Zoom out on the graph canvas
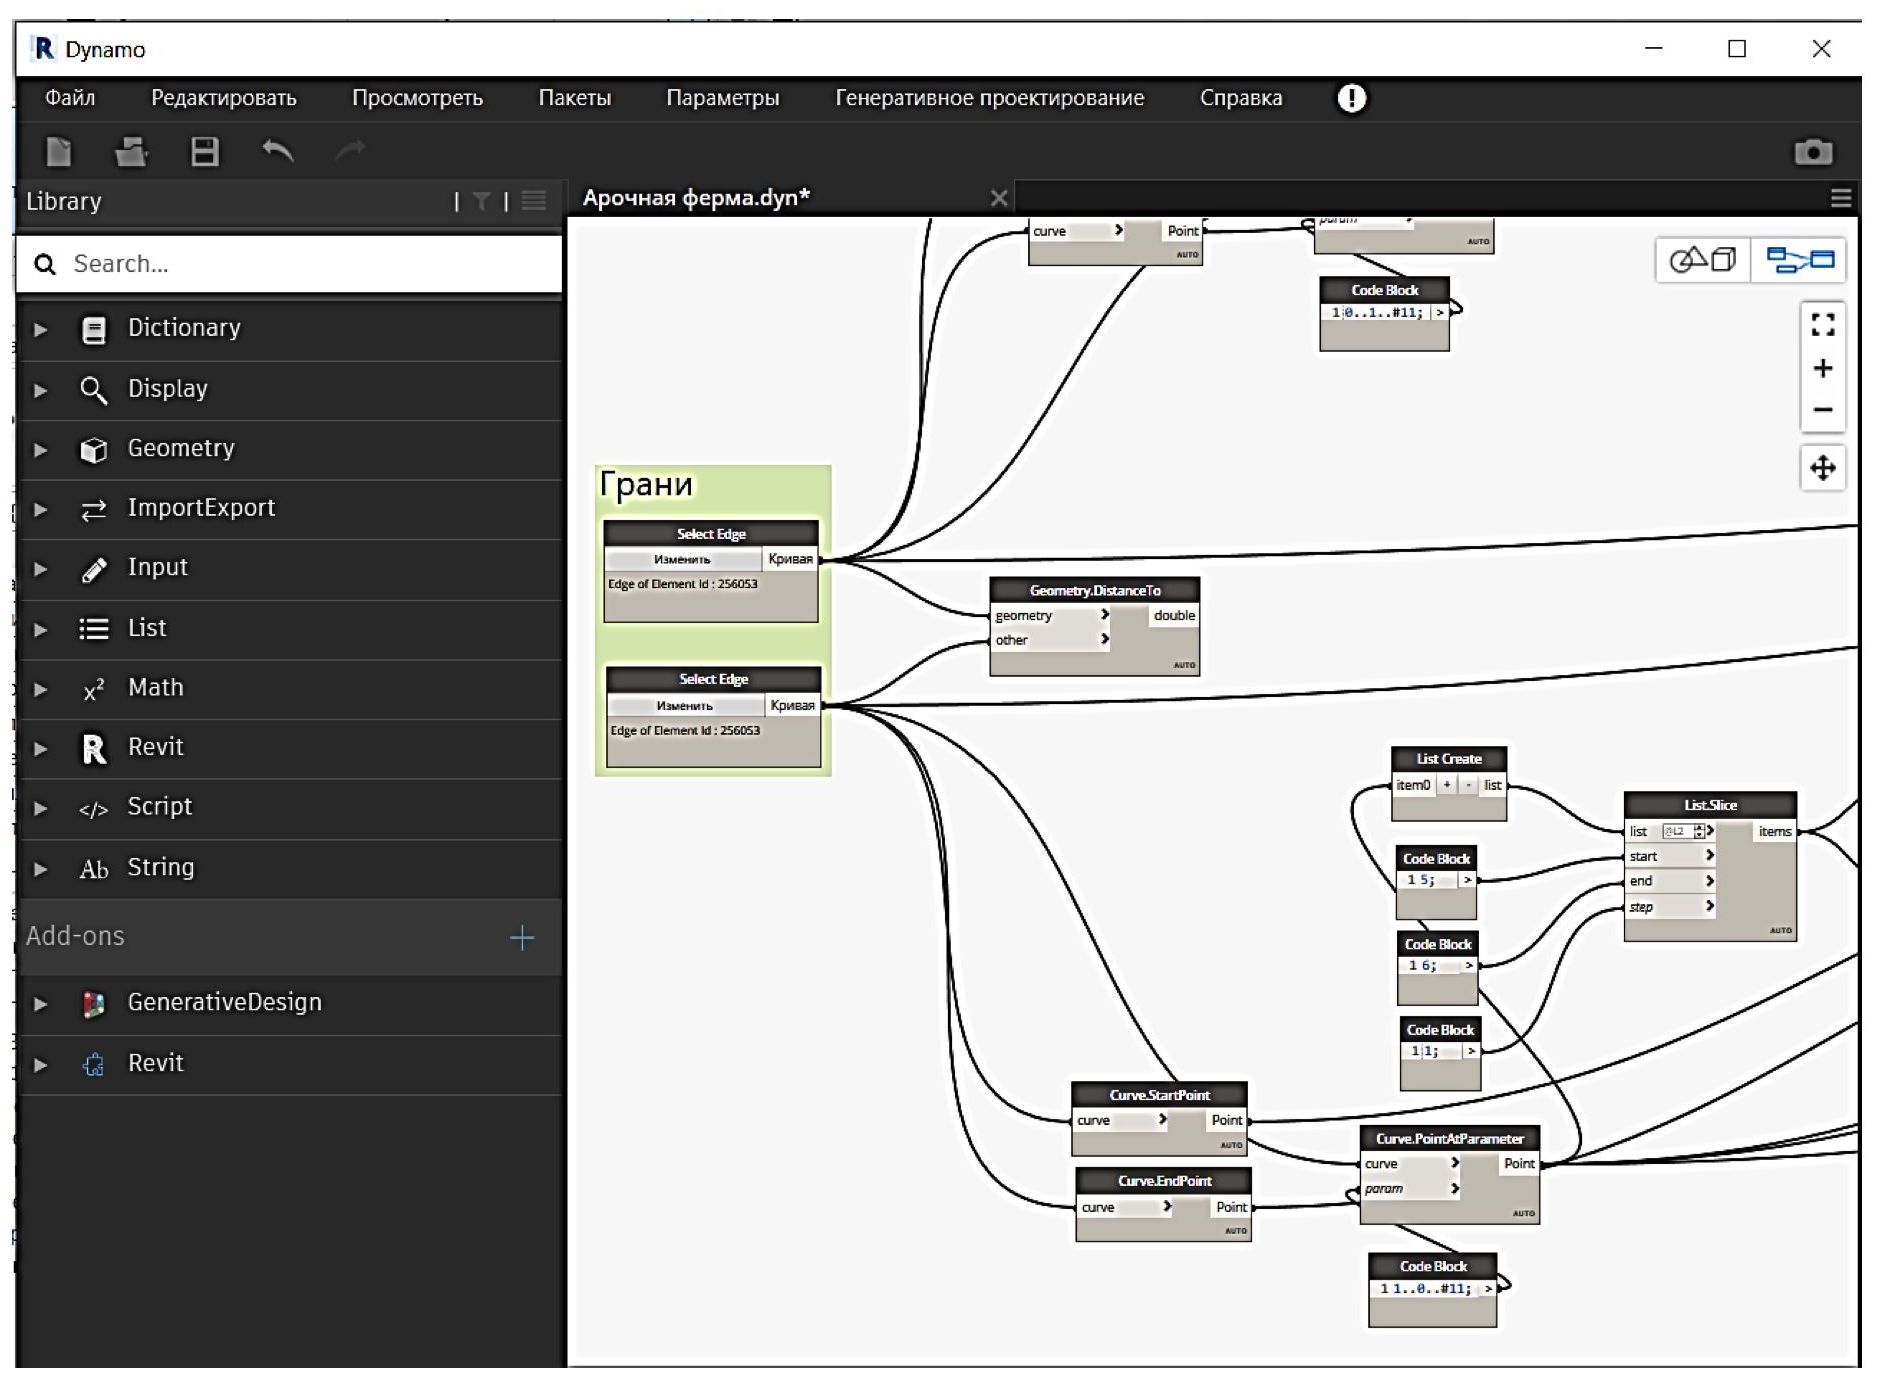The image size is (1881, 1384). [1822, 410]
